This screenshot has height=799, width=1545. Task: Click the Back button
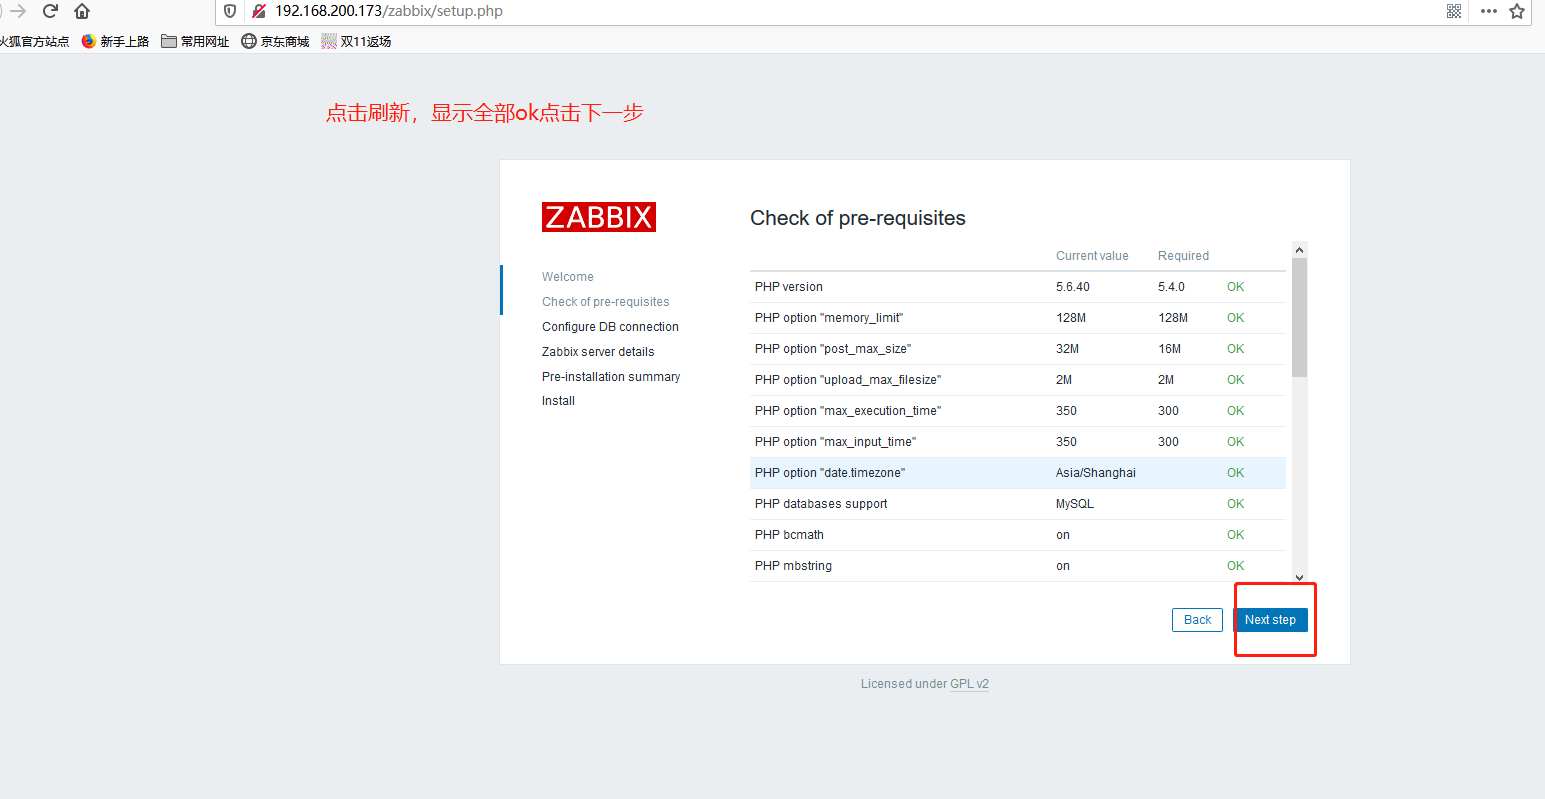(1197, 620)
